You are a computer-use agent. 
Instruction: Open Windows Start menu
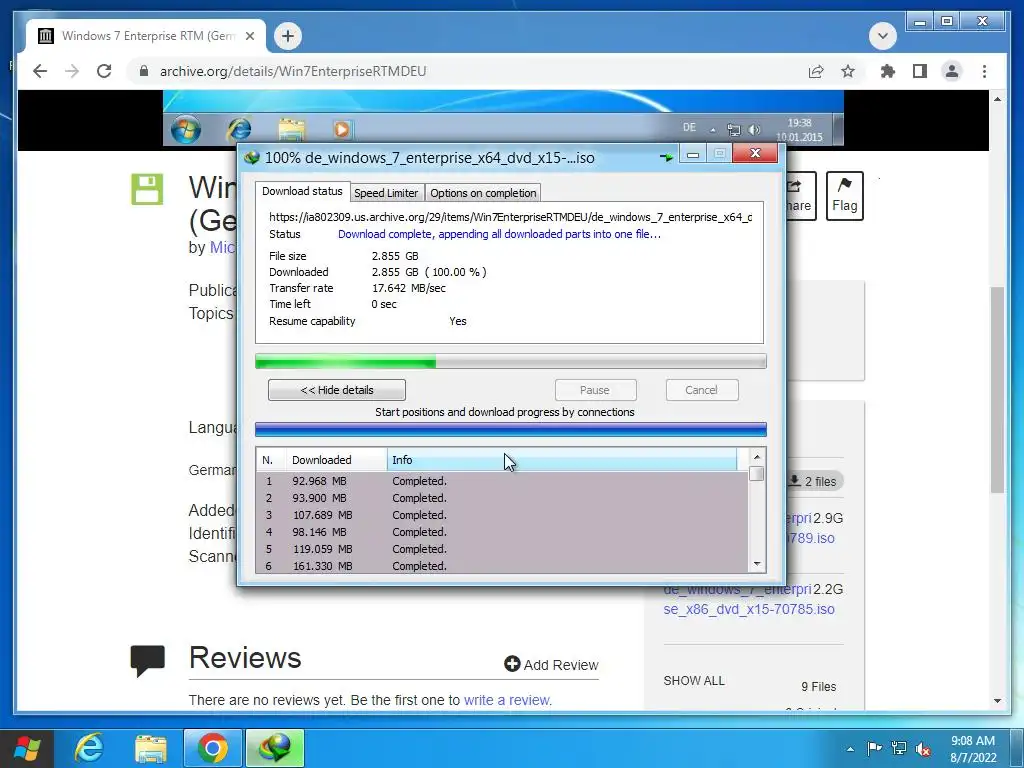pyautogui.click(x=27, y=748)
